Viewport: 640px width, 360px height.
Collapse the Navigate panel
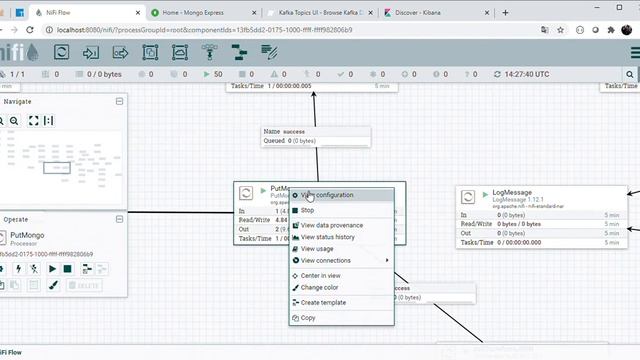point(119,101)
